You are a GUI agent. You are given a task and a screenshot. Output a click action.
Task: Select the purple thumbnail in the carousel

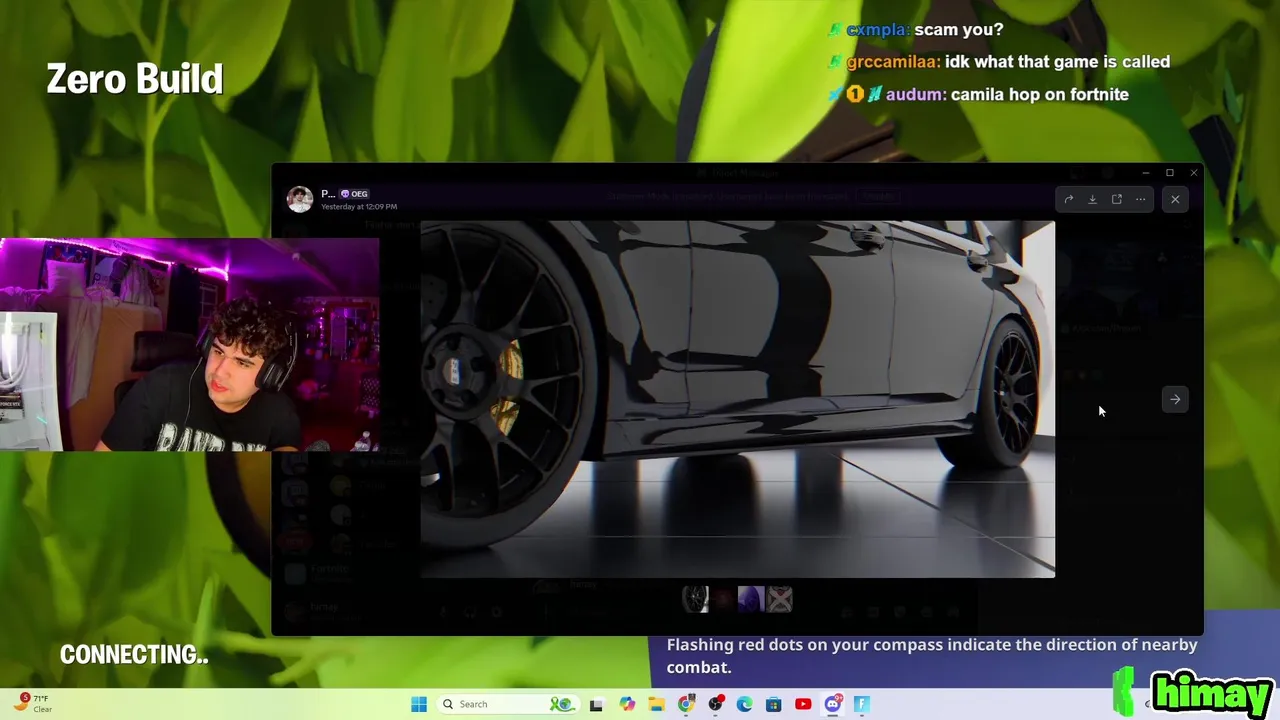pyautogui.click(x=751, y=599)
